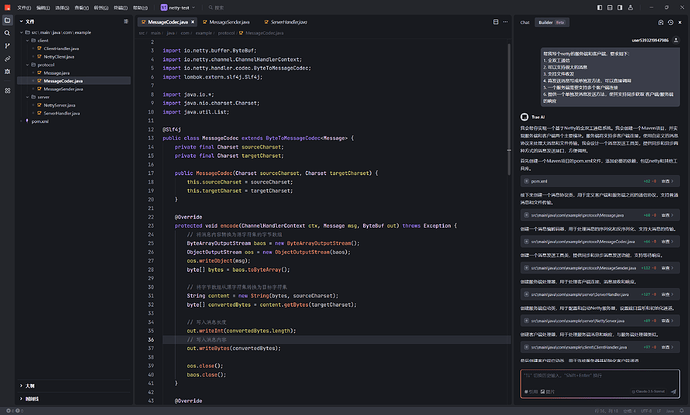Open the Claude model selector
The height and width of the screenshot is (415, 690).
point(648,391)
